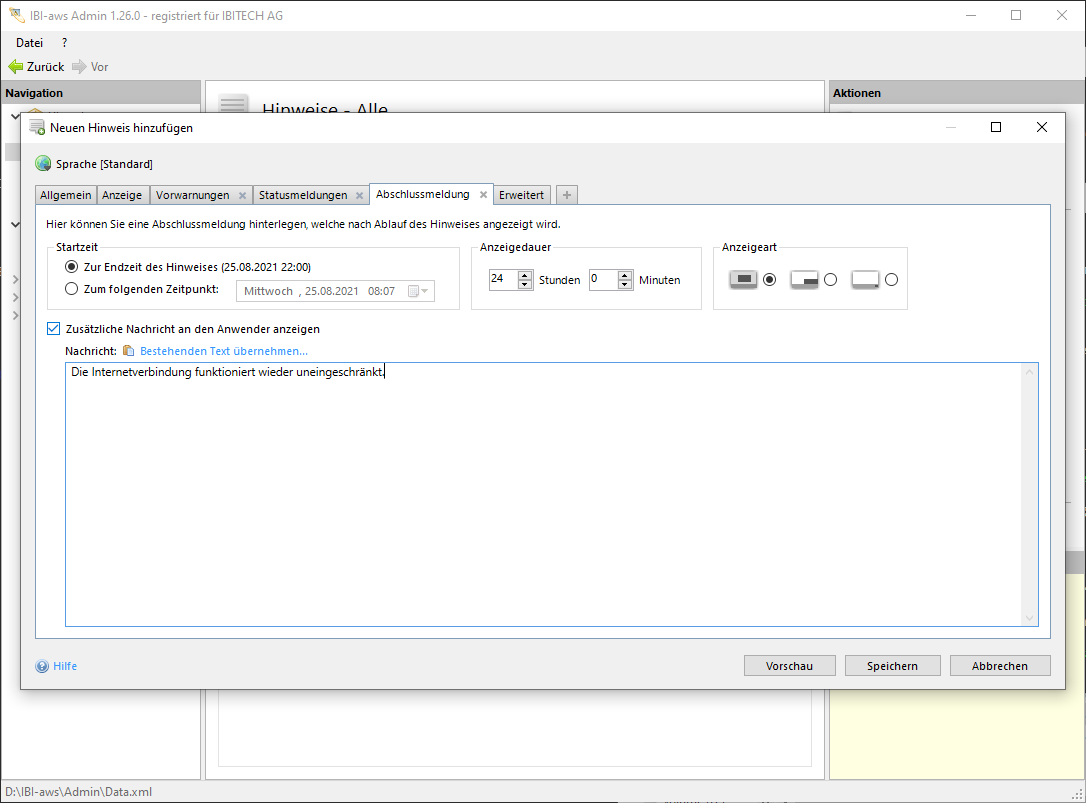The height and width of the screenshot is (803, 1086).
Task: Close the Statusmeldungen tab using its x
Action: pyautogui.click(x=359, y=195)
